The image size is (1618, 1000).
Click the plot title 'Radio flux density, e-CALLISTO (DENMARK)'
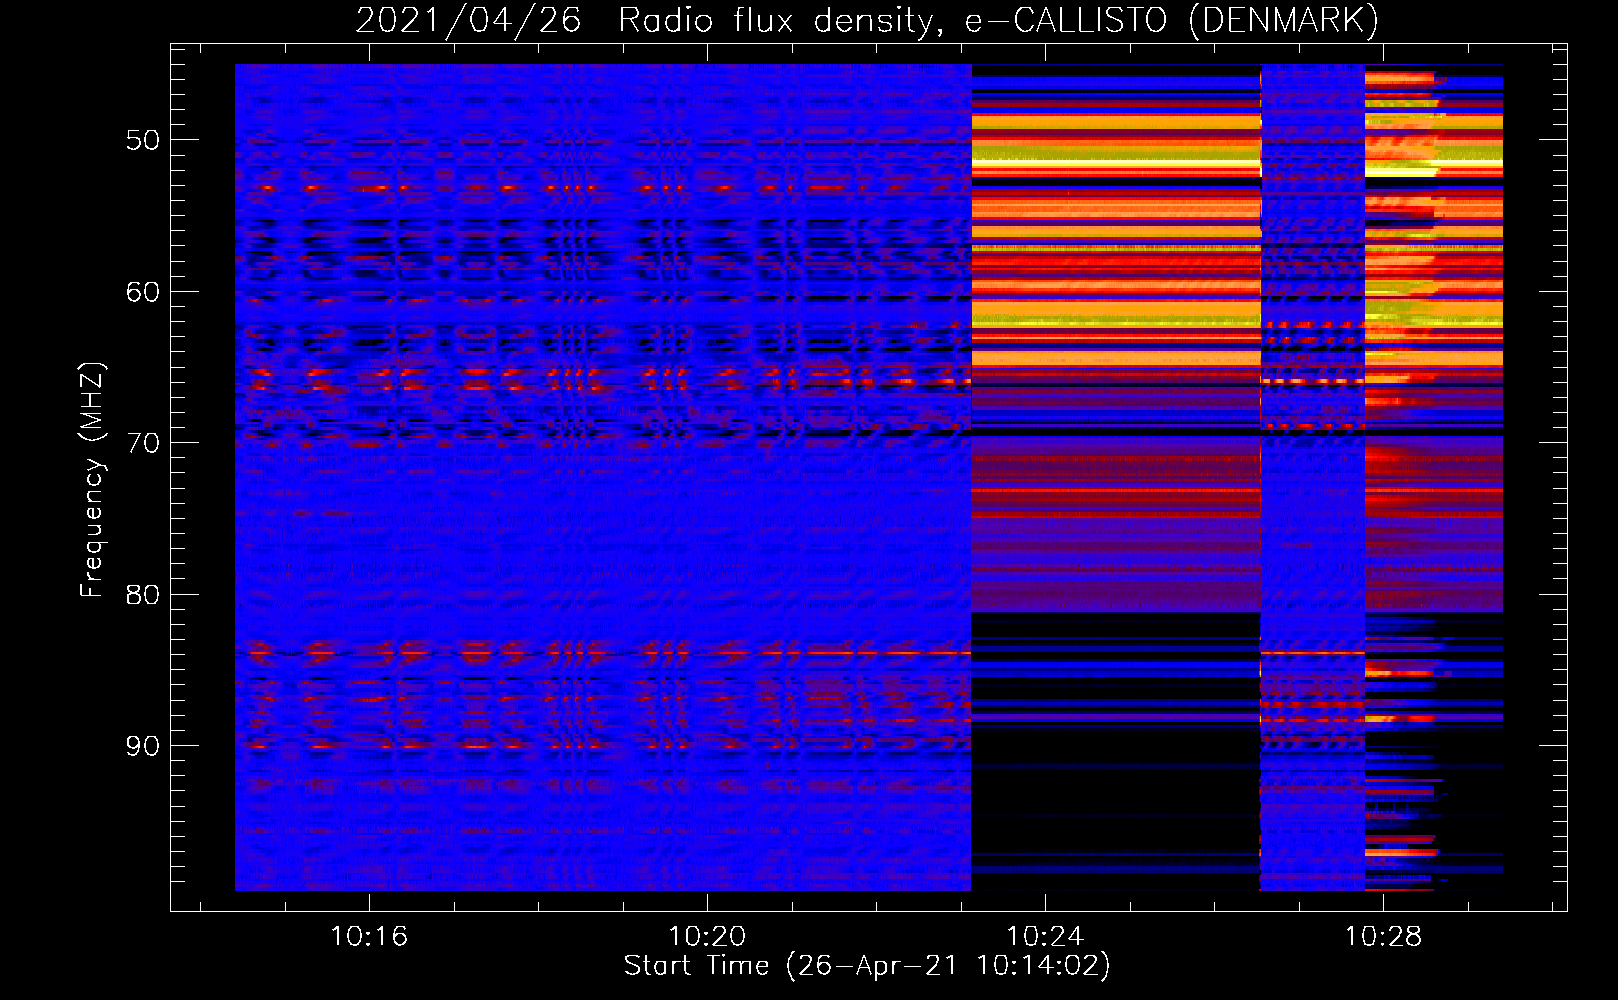point(998,21)
